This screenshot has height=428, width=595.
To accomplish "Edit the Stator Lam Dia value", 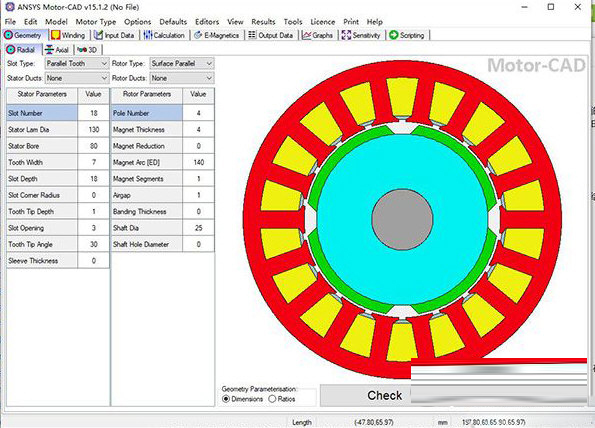I will [93, 129].
